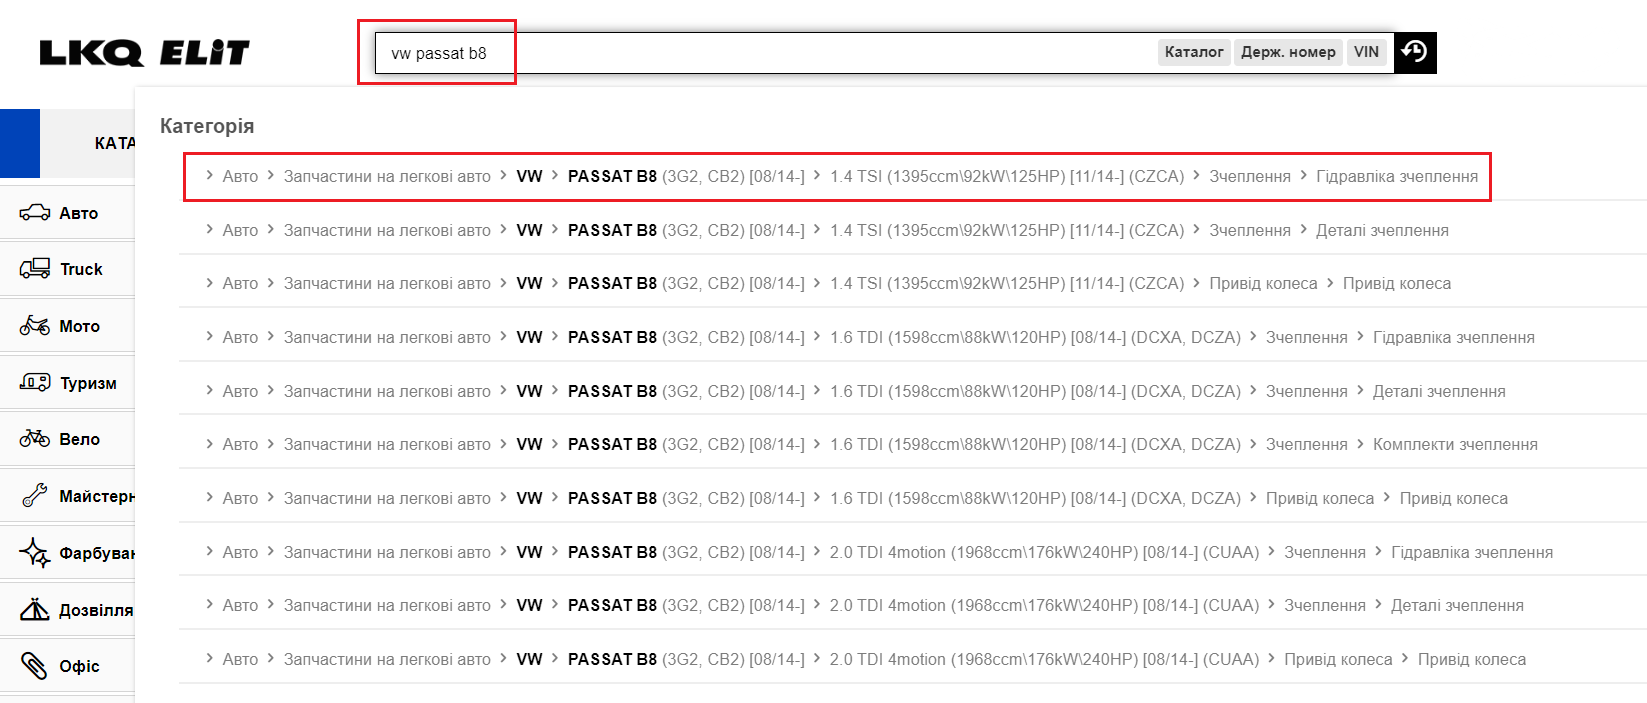Viewport: 1647px width, 703px height.
Task: Go to the LKQ ELIT logo homepage
Action: coord(144,53)
